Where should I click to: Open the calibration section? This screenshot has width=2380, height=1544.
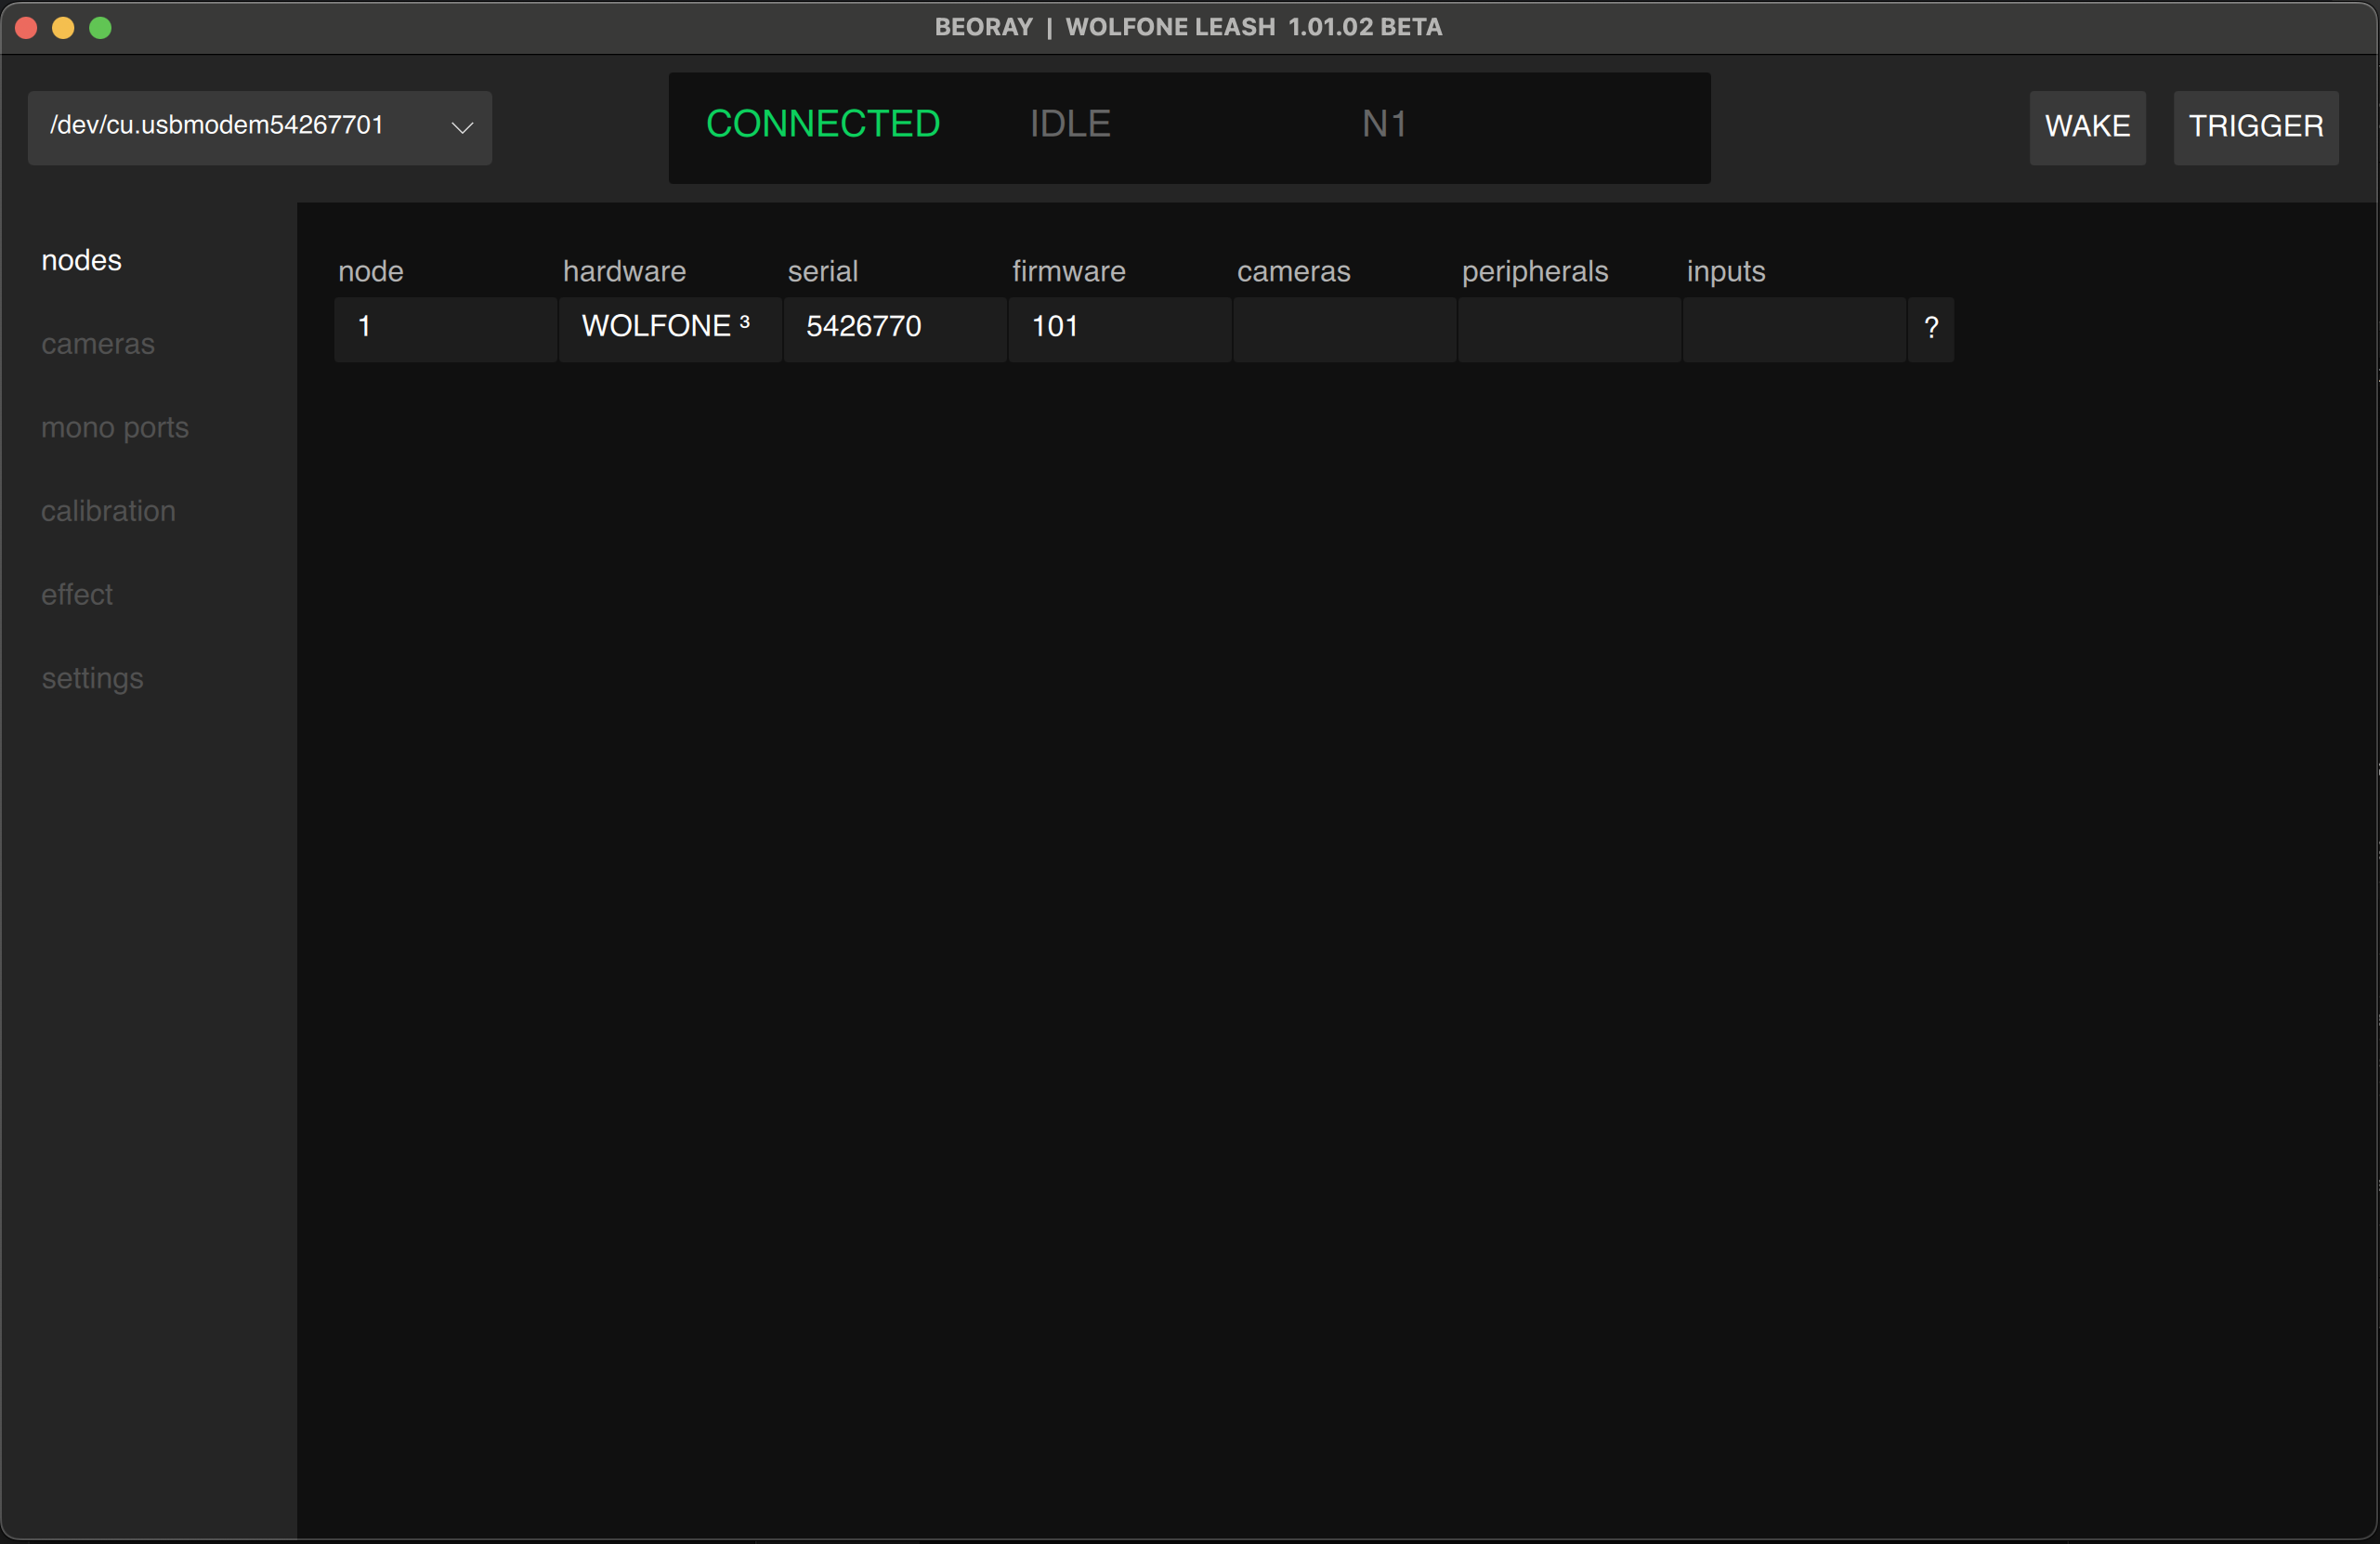[x=108, y=510]
